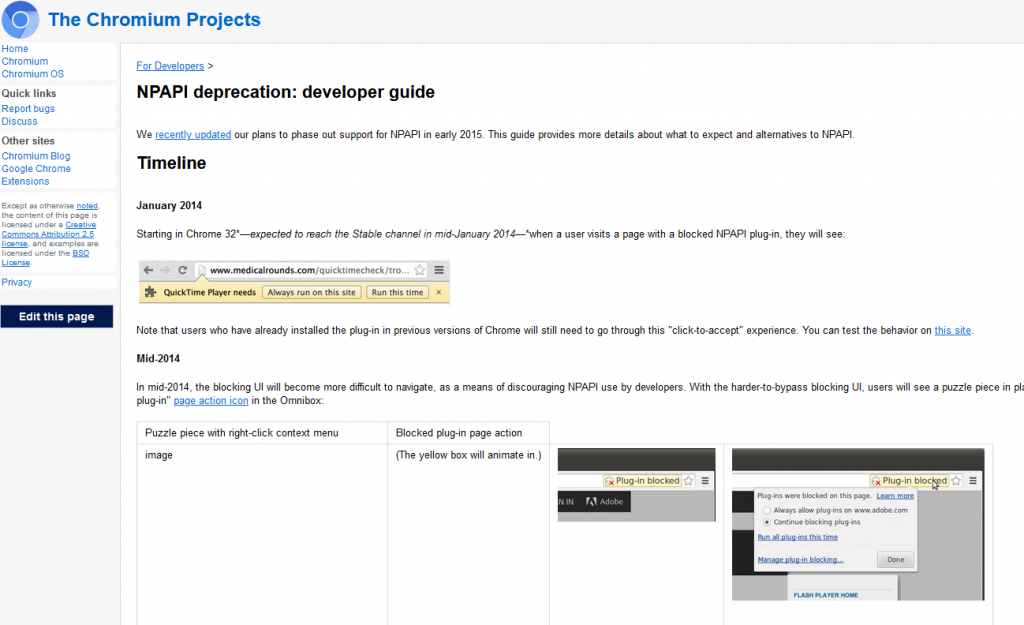
Task: Open Chromium OS from the sidebar
Action: coord(32,74)
